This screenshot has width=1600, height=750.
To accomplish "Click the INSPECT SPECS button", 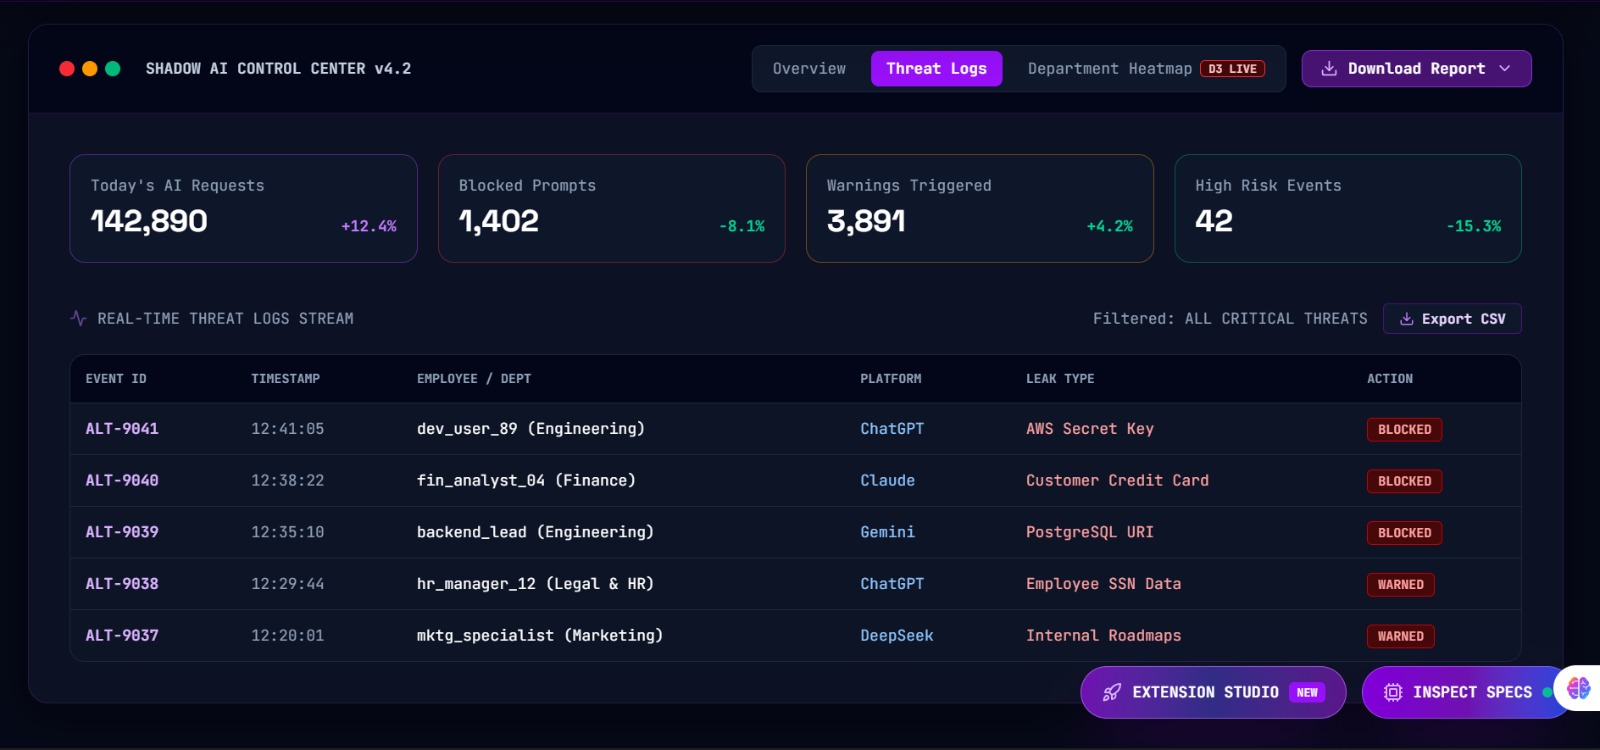I will point(1466,692).
